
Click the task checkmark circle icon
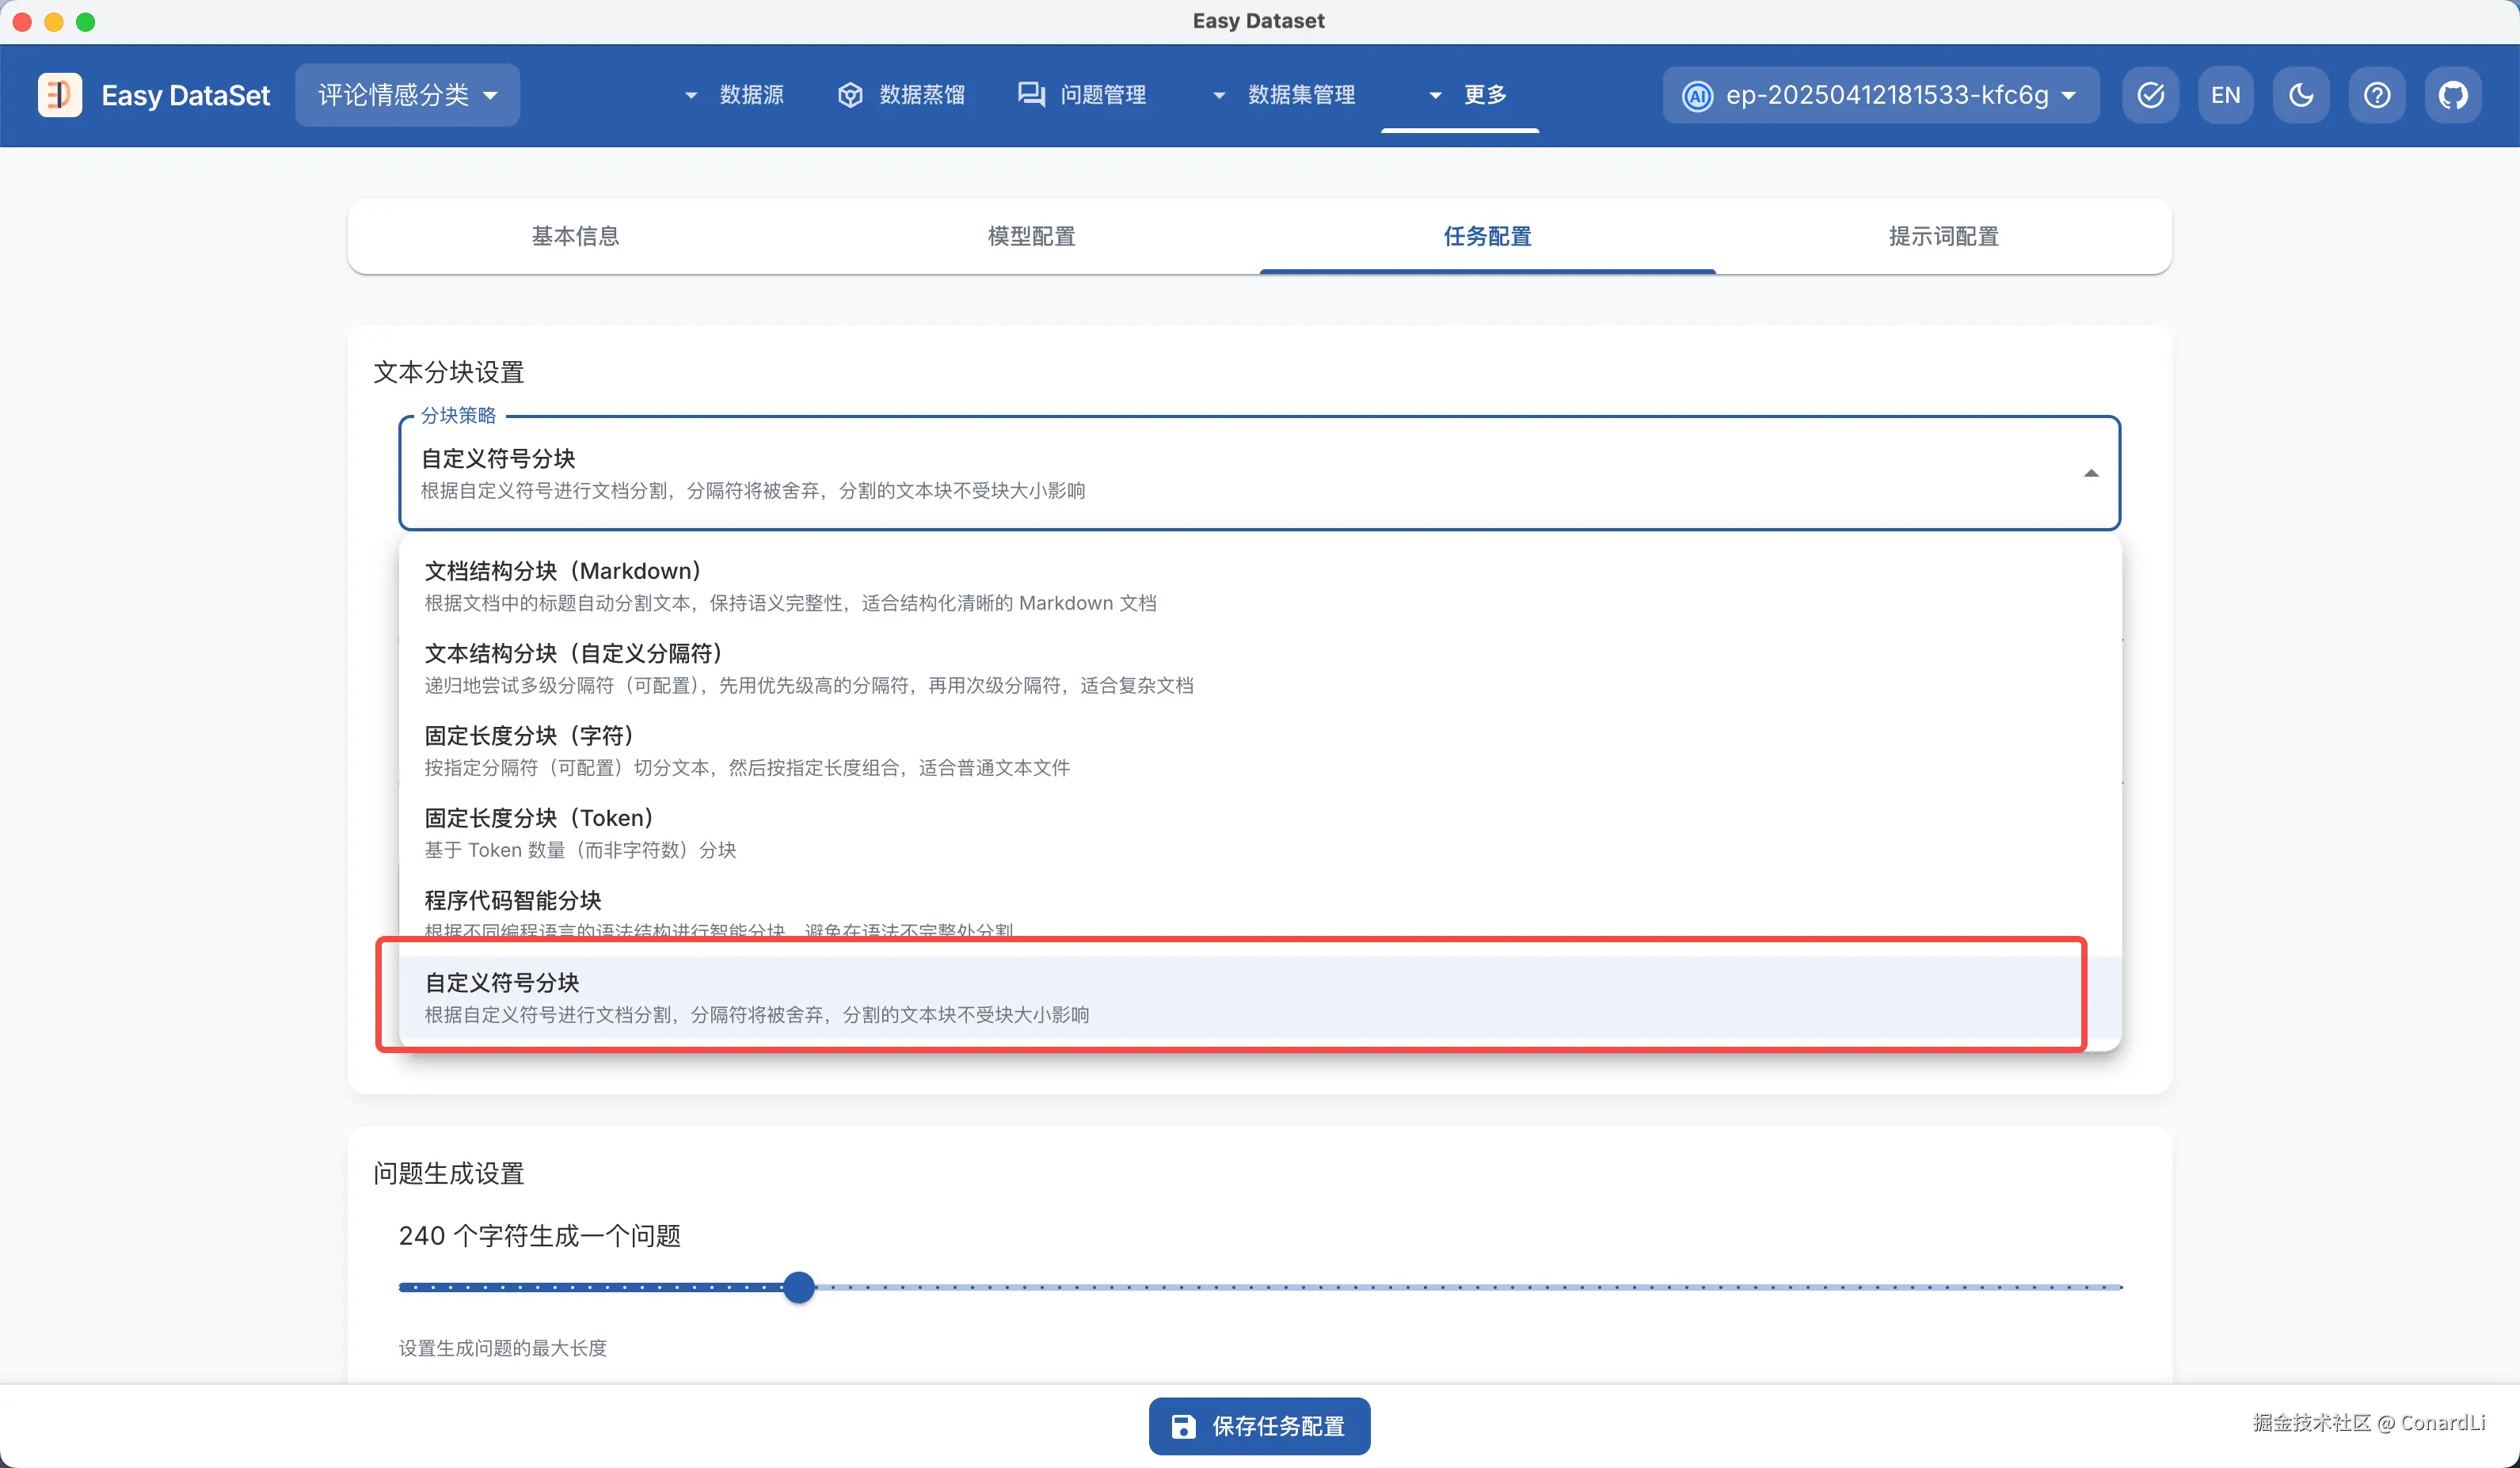pos(2150,95)
